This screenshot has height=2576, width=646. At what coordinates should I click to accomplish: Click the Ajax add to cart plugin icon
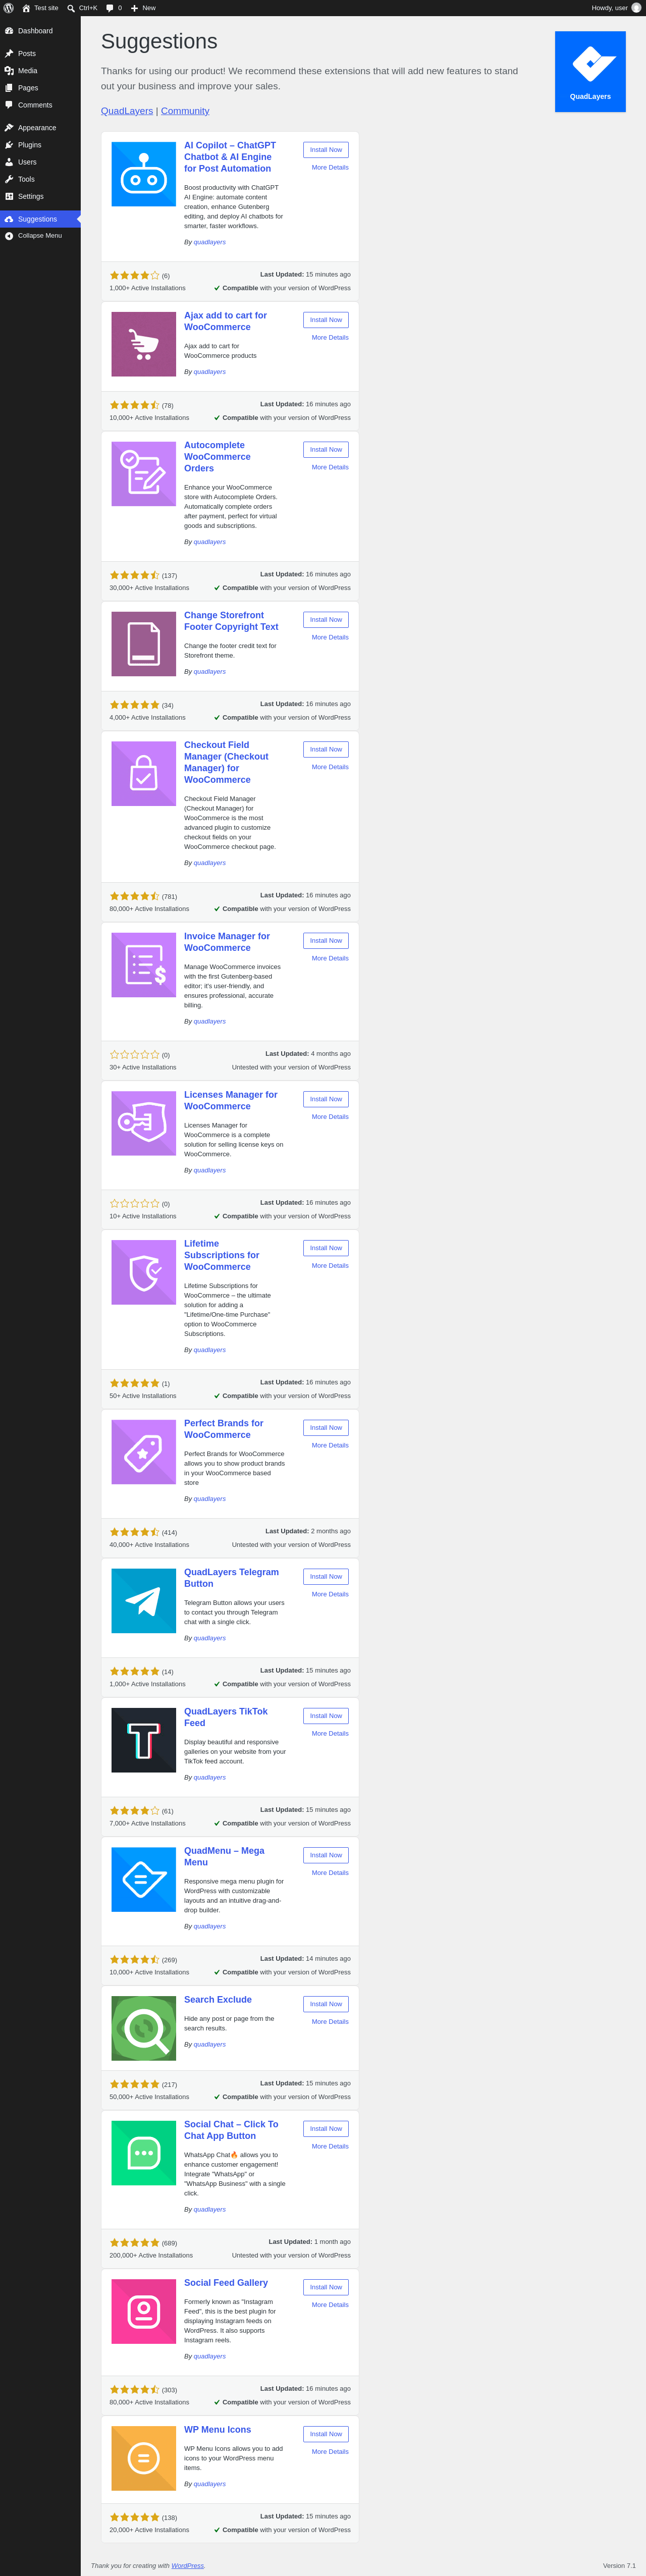point(143,344)
